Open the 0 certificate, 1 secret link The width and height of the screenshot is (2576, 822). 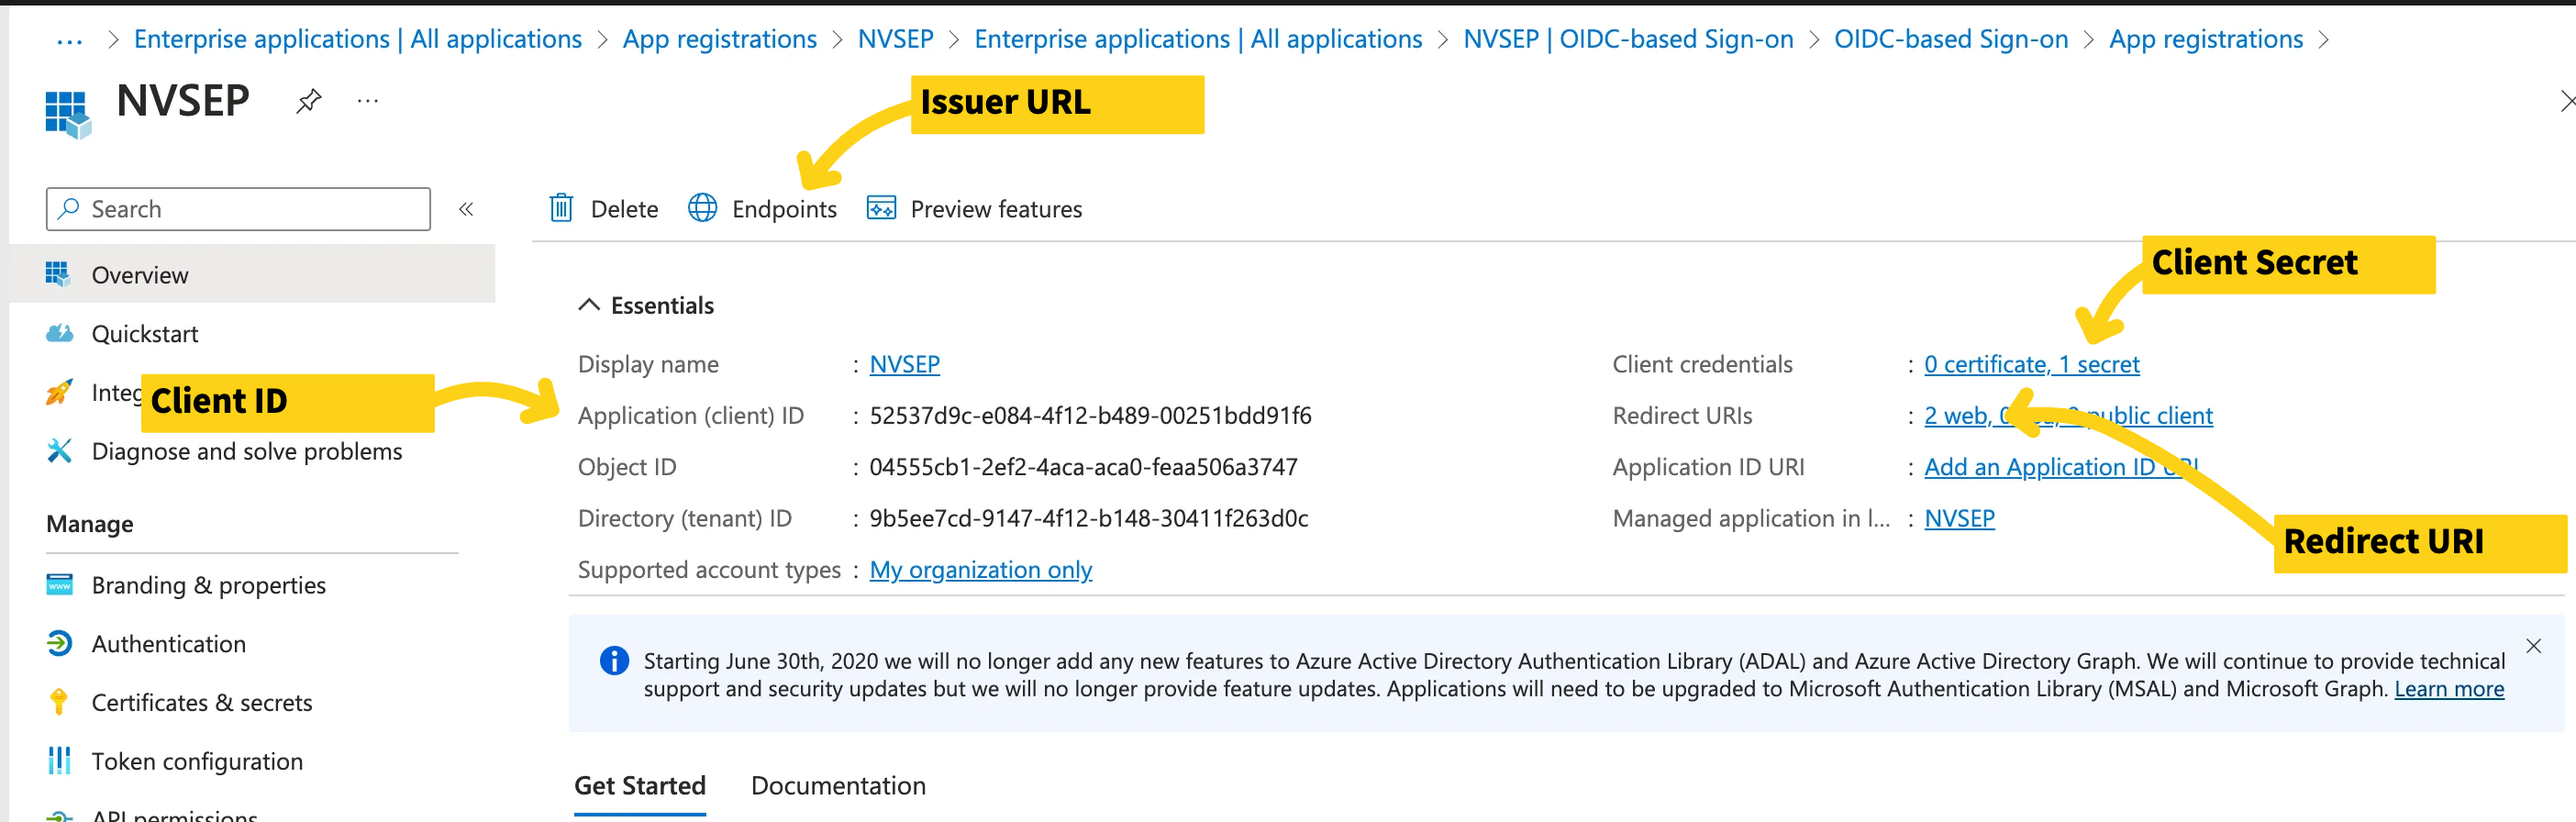tap(2031, 364)
